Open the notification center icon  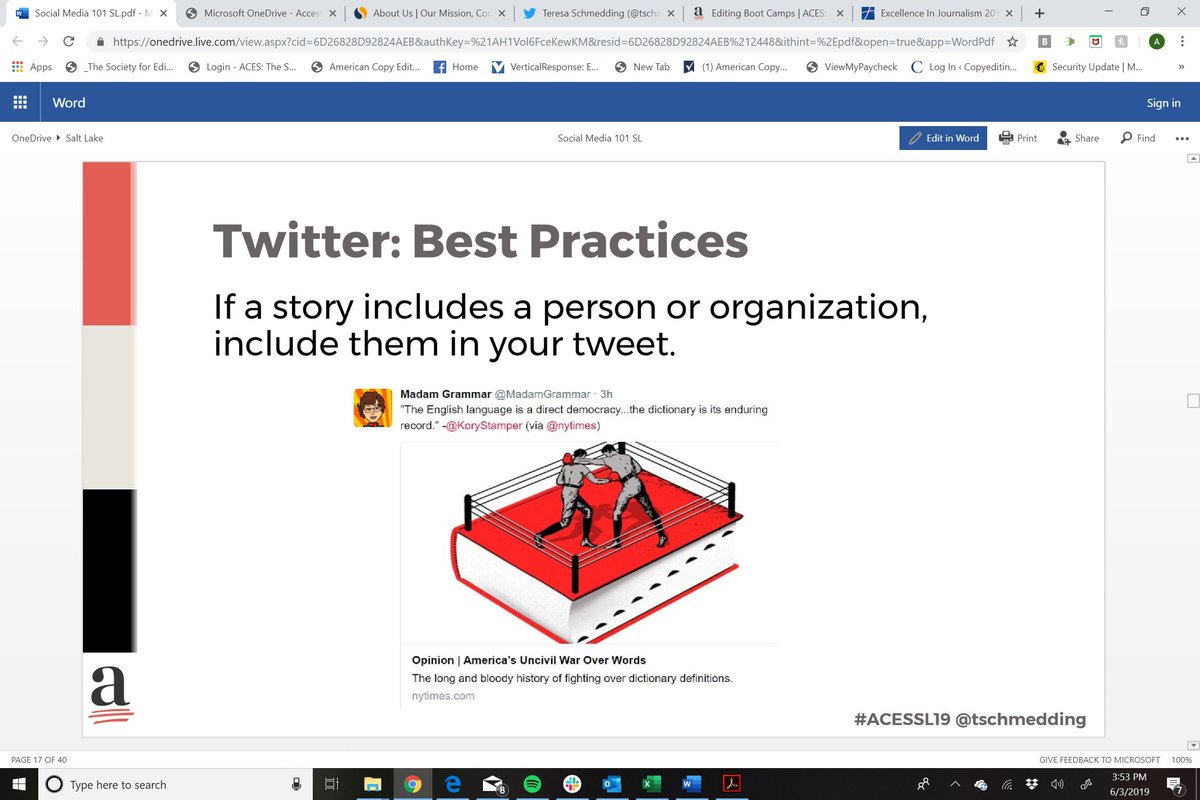pyautogui.click(x=1175, y=784)
